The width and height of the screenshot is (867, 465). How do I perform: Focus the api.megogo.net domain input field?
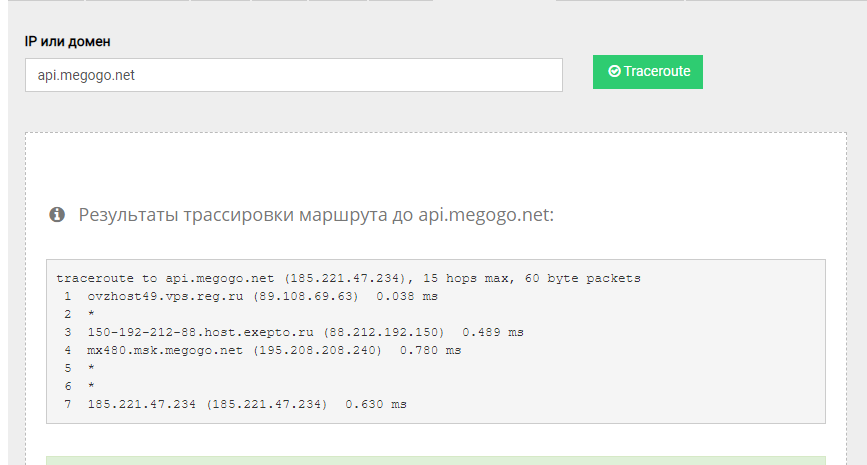tap(293, 75)
